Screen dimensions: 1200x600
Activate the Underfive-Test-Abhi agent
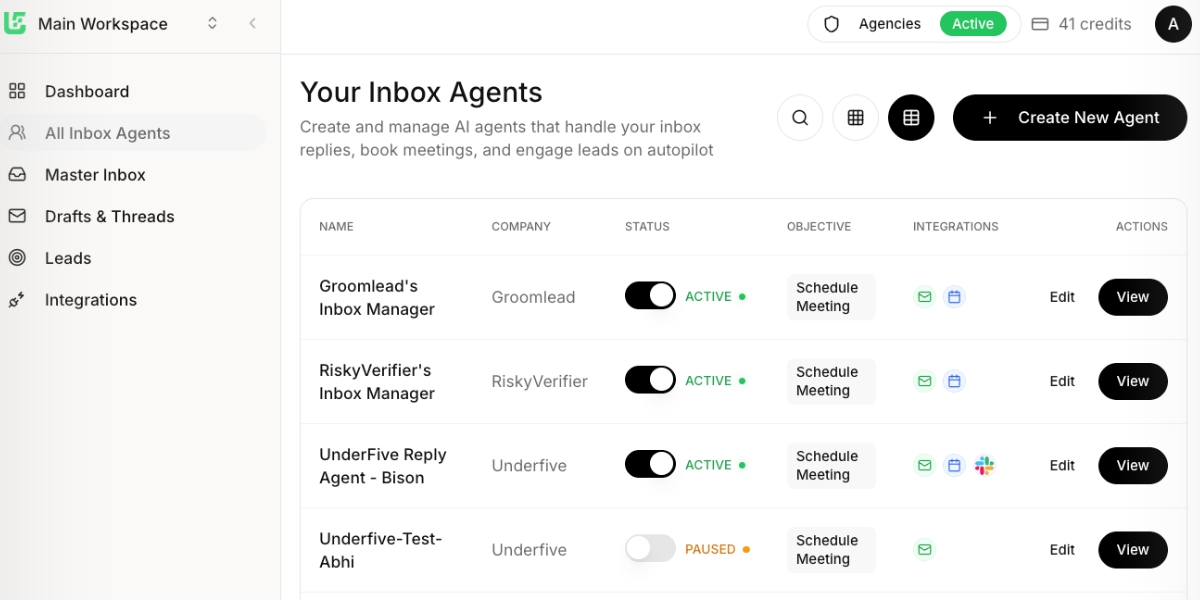coord(650,549)
